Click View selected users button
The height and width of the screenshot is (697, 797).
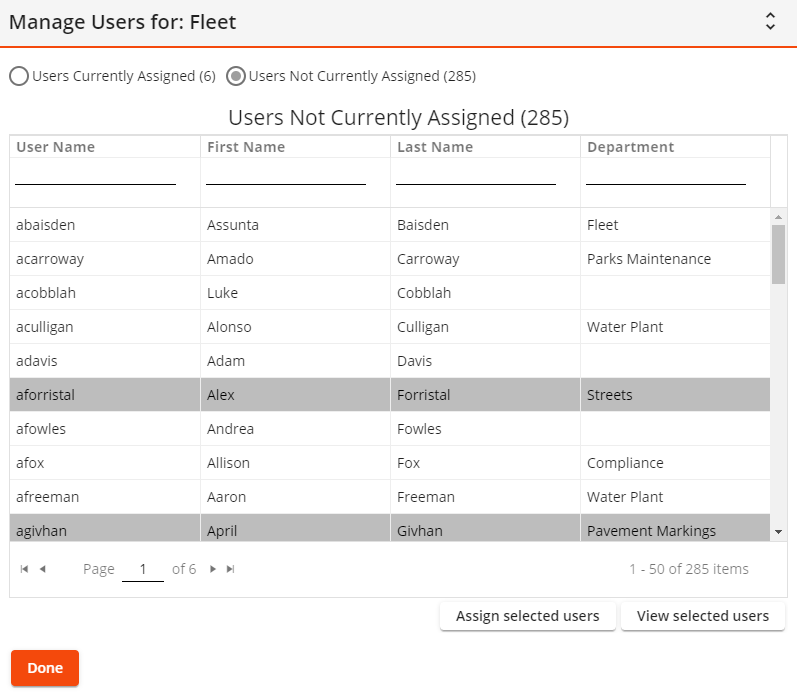tap(703, 616)
